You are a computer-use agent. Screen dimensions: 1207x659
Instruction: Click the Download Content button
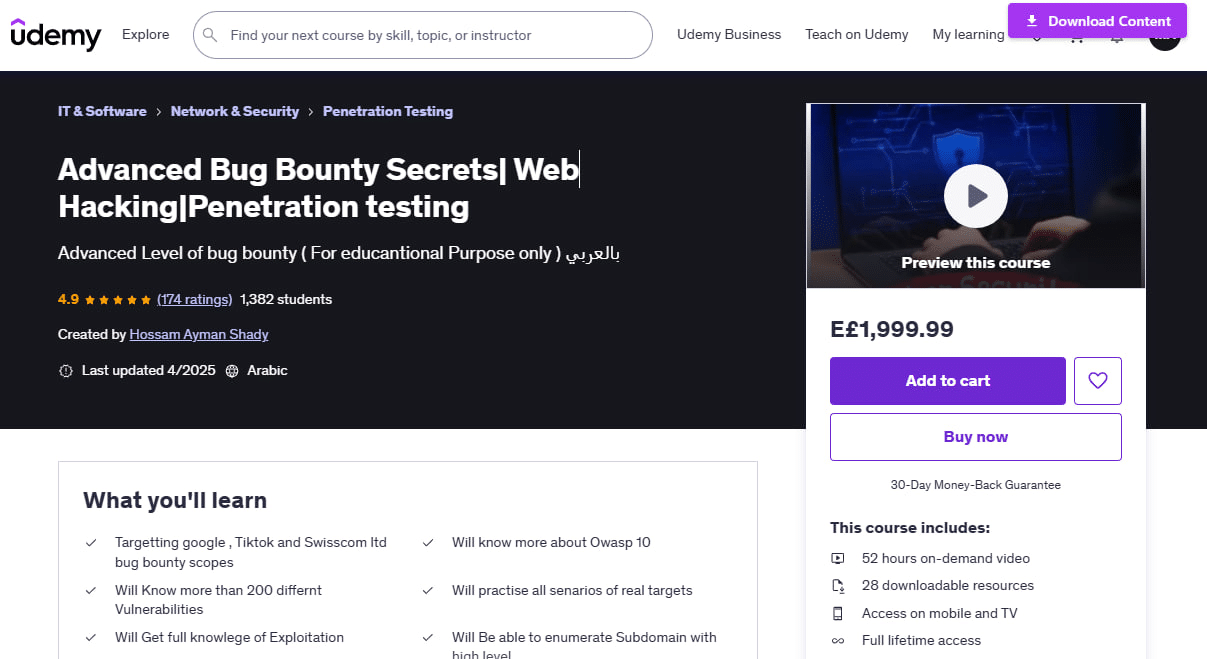tap(1098, 21)
